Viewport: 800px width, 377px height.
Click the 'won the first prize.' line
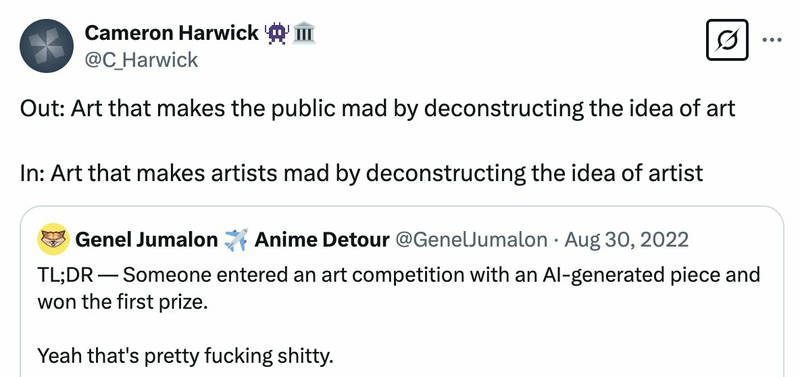coord(122,303)
